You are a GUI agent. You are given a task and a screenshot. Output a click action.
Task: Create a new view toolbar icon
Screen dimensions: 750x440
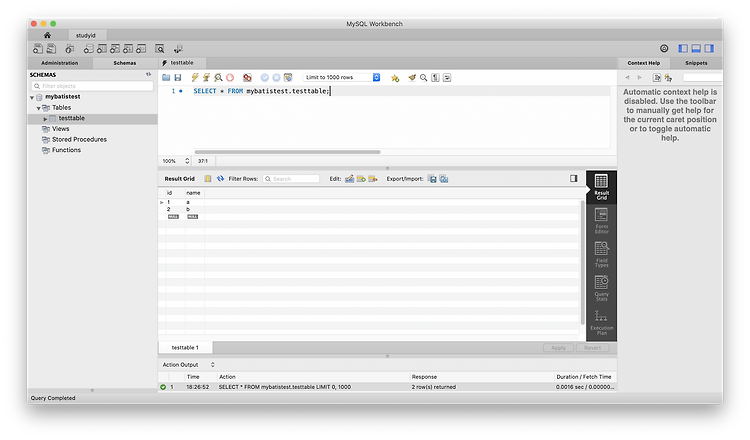click(115, 49)
